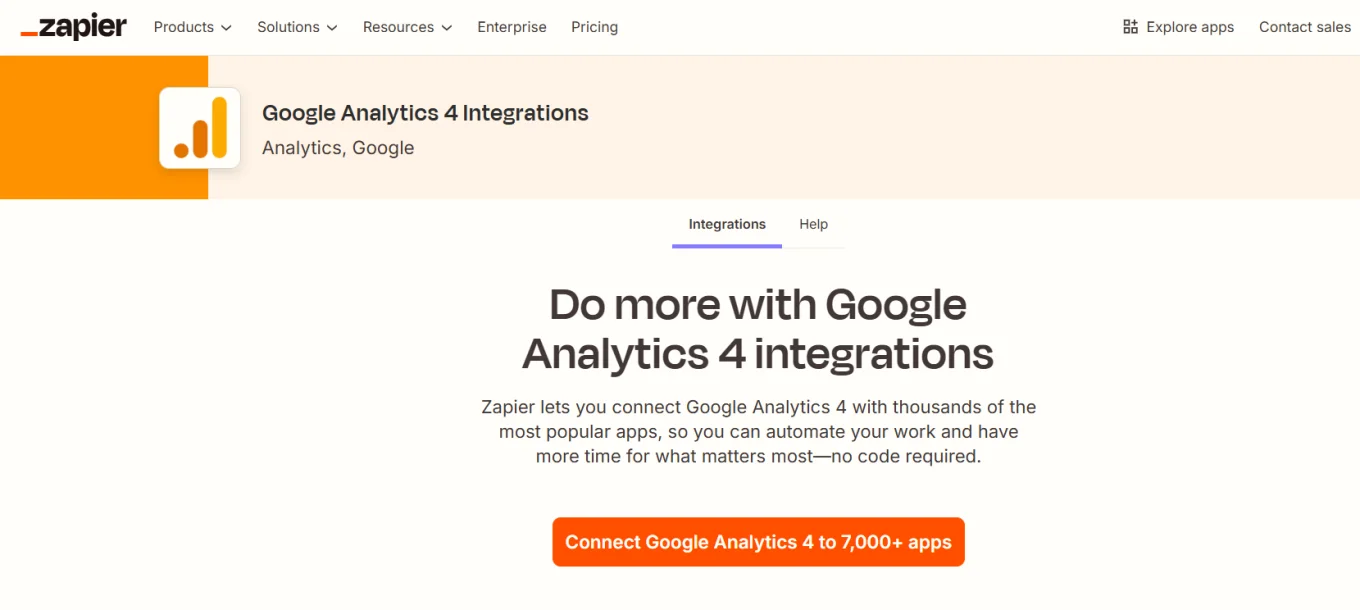Viewport: 1360px width, 610px height.
Task: Click the Analytics, Google category text
Action: pos(337,147)
